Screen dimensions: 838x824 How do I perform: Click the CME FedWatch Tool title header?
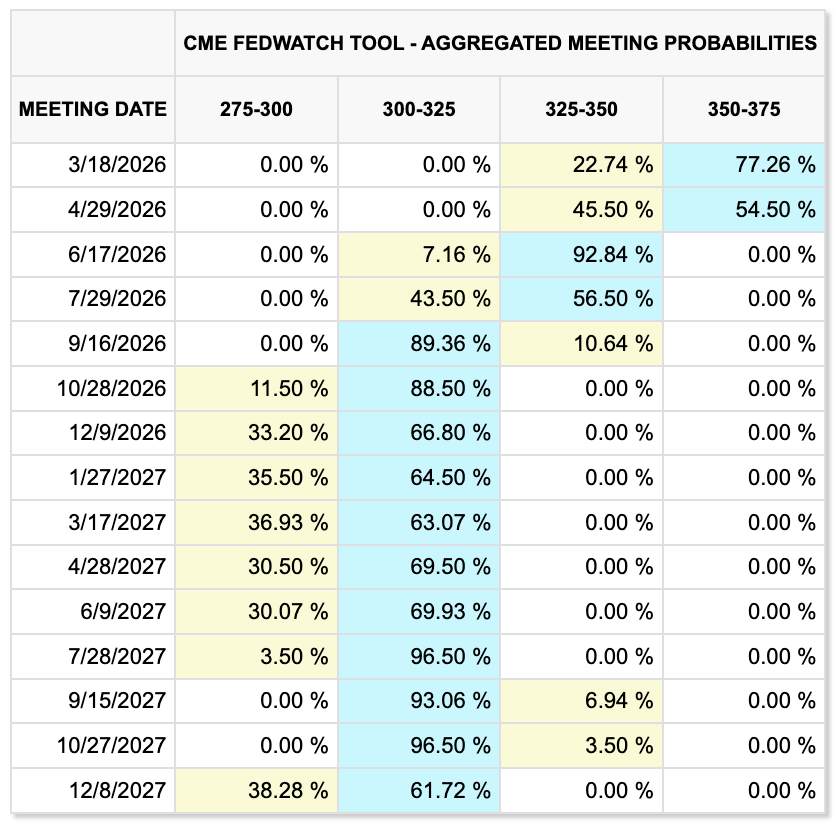[x=500, y=43]
